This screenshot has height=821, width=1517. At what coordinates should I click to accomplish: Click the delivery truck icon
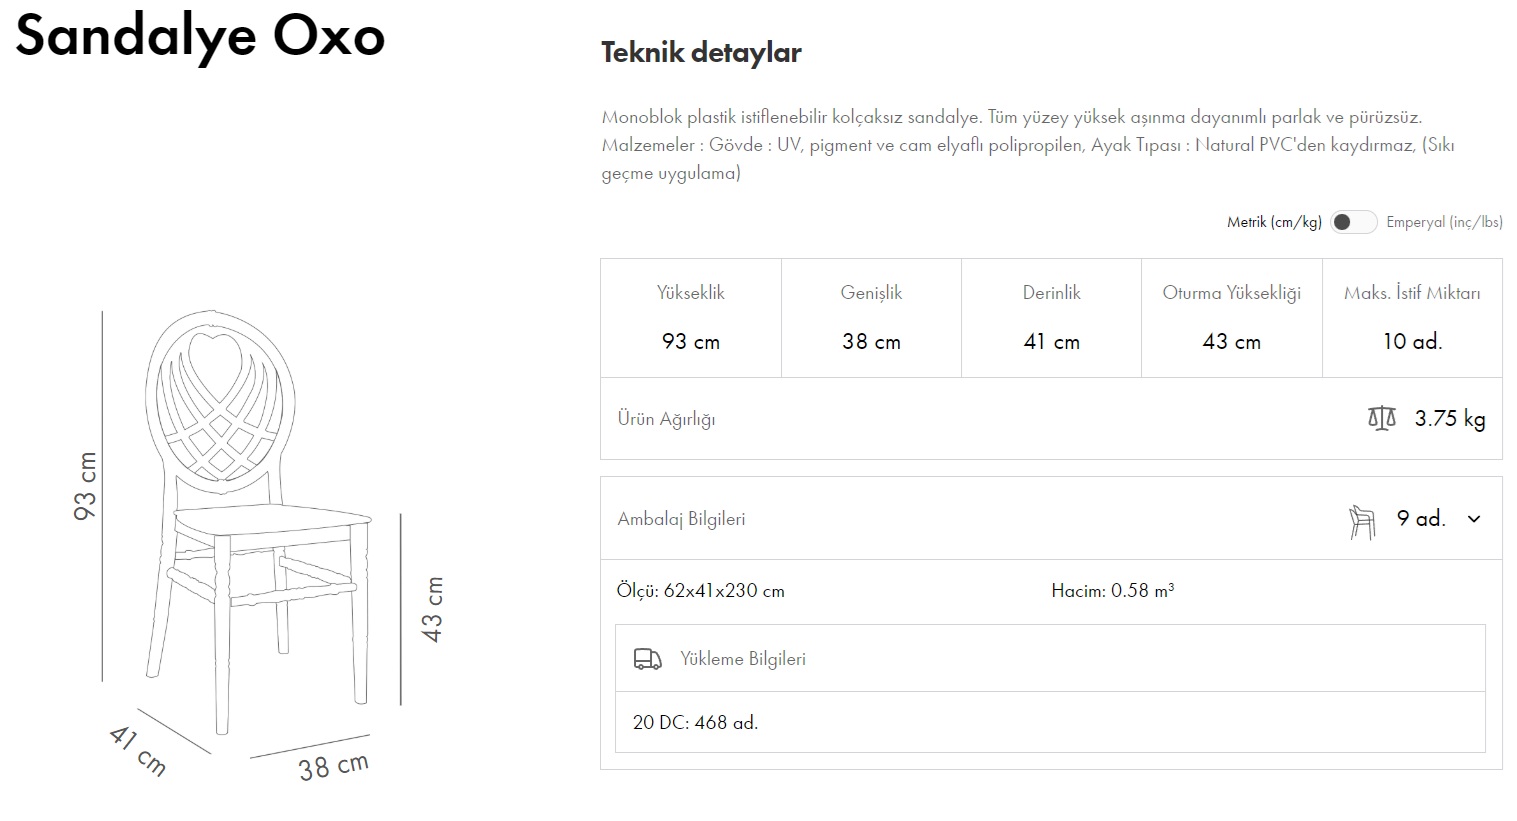[x=648, y=659]
